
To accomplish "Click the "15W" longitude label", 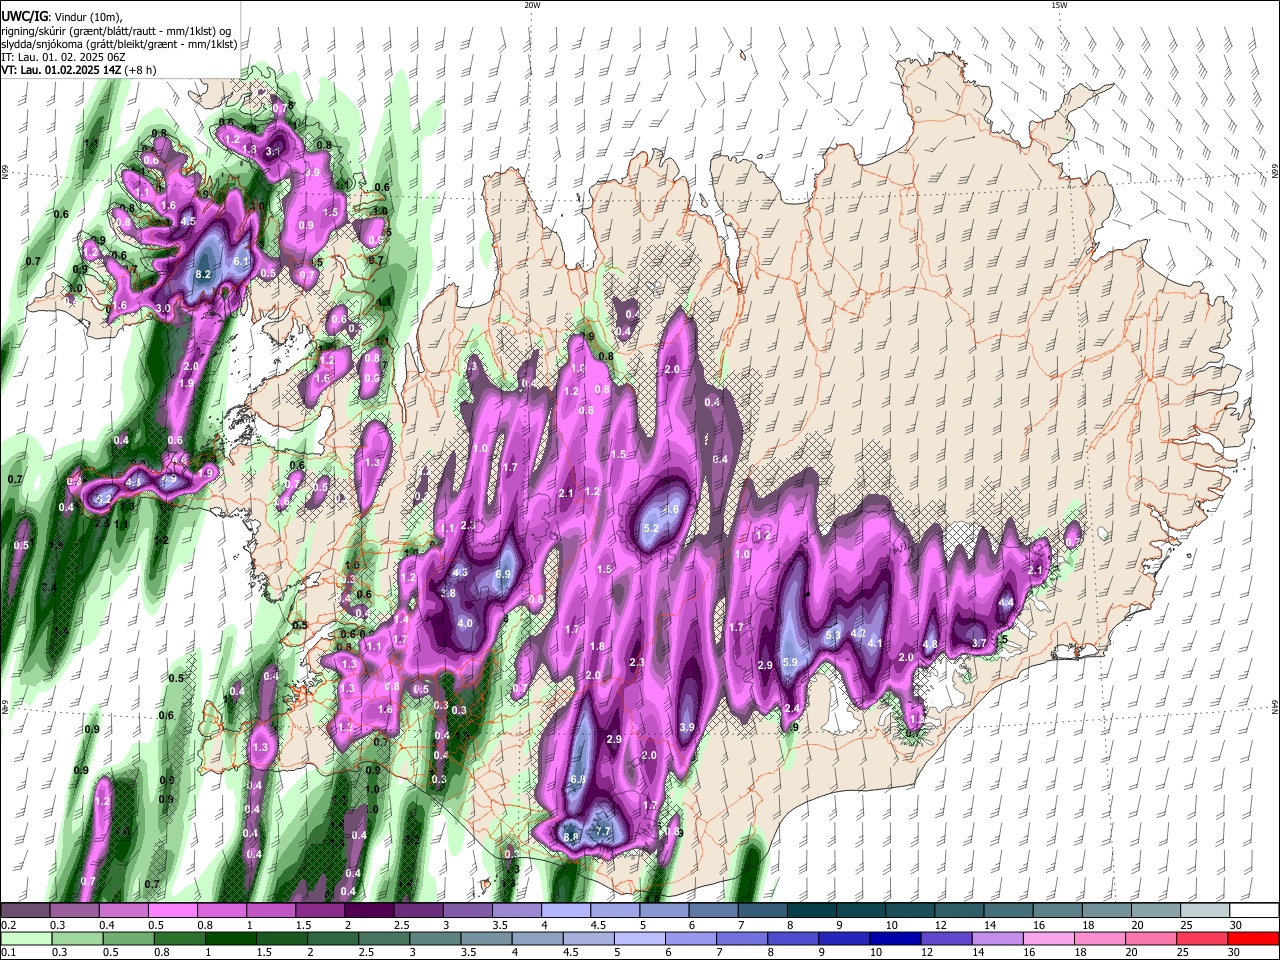I will pos(1059,5).
